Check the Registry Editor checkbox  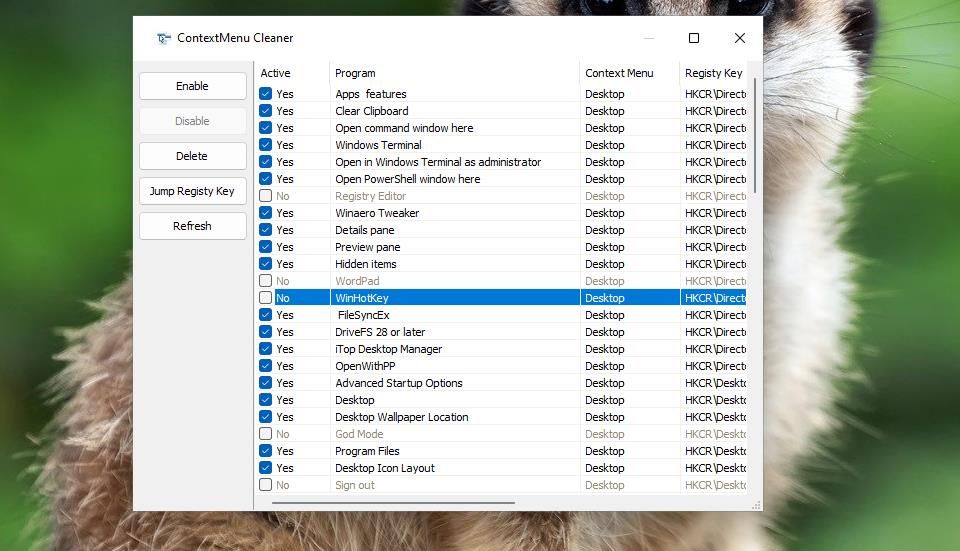(266, 196)
